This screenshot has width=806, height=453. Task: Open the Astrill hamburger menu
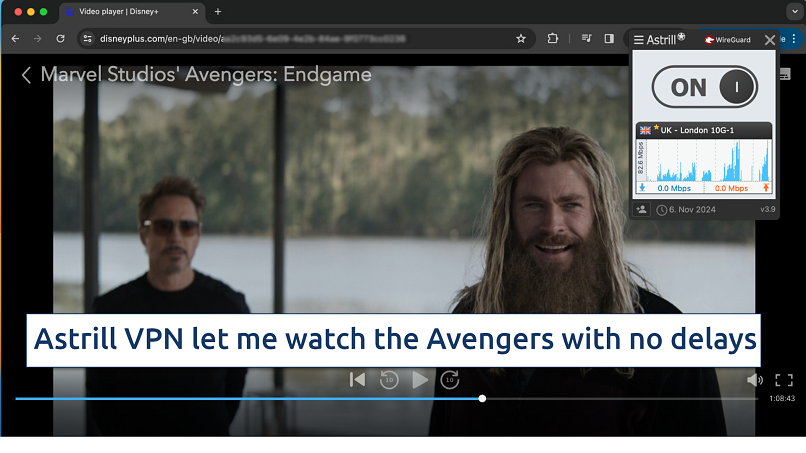pos(639,40)
